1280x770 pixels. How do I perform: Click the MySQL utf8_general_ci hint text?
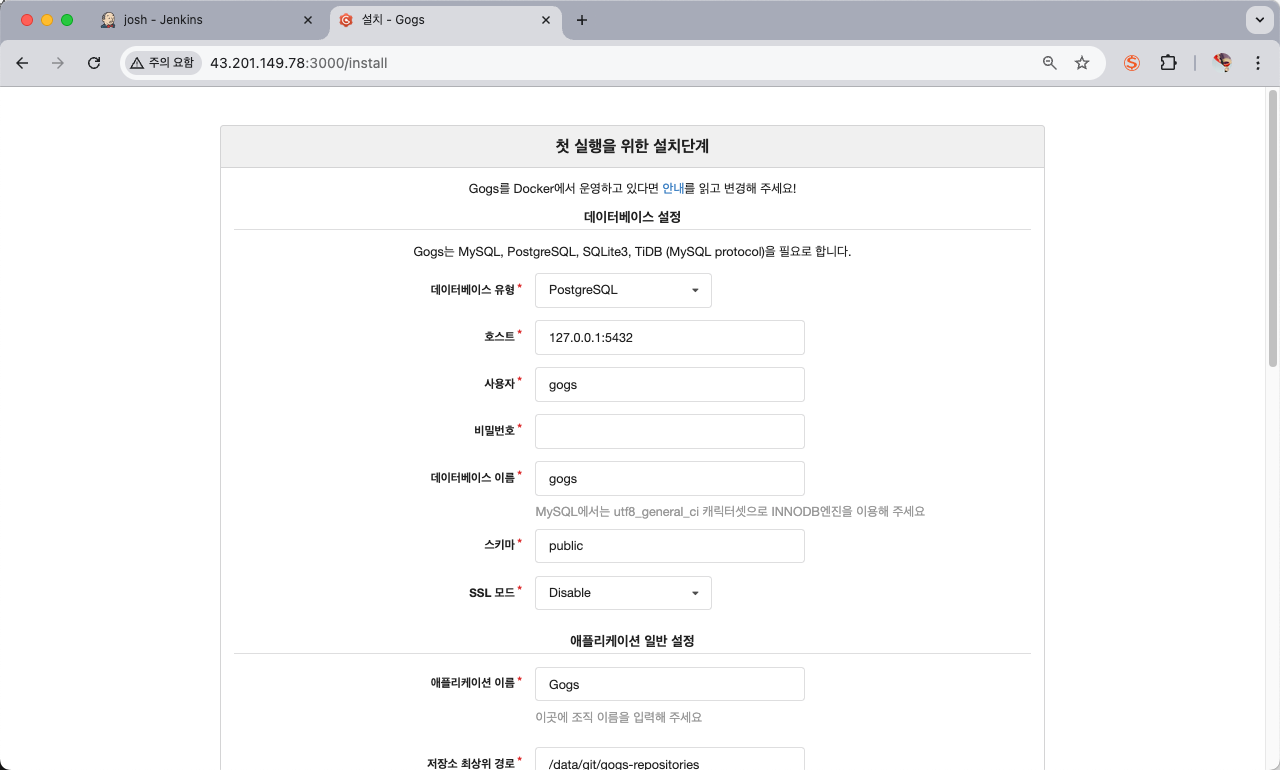tap(730, 511)
